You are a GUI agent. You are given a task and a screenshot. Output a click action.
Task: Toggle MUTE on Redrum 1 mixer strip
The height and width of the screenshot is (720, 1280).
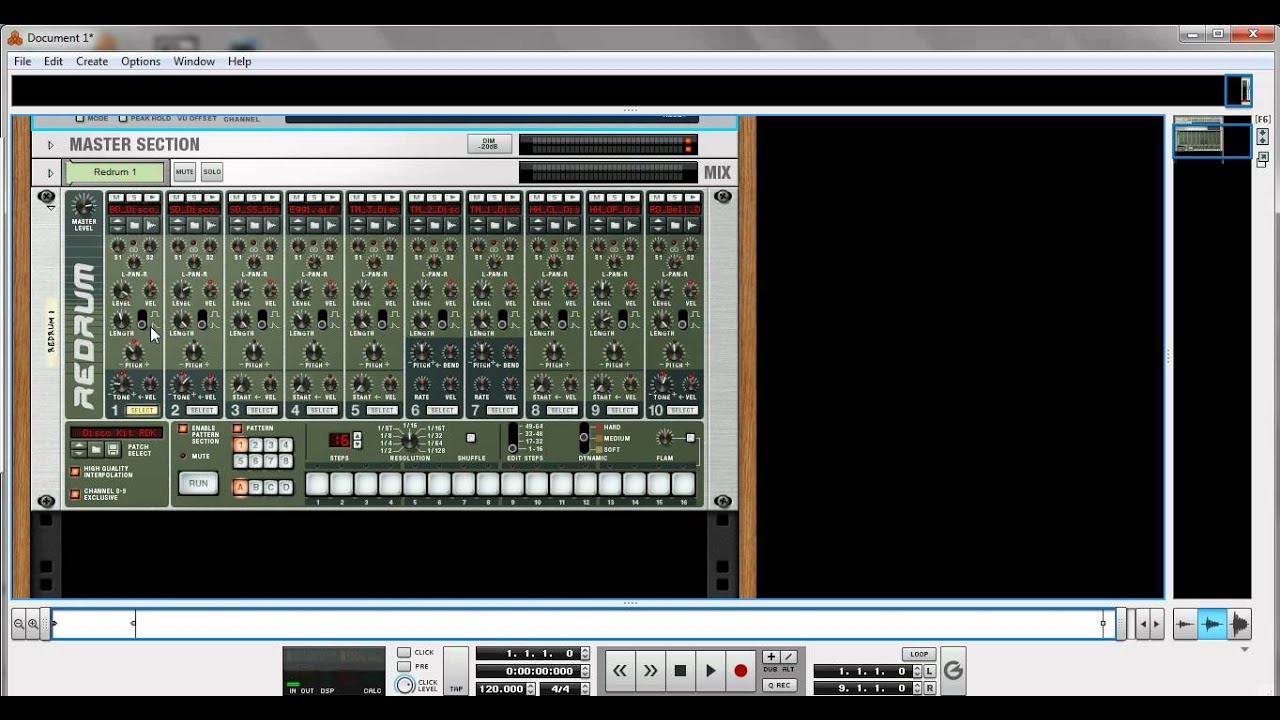click(x=185, y=172)
